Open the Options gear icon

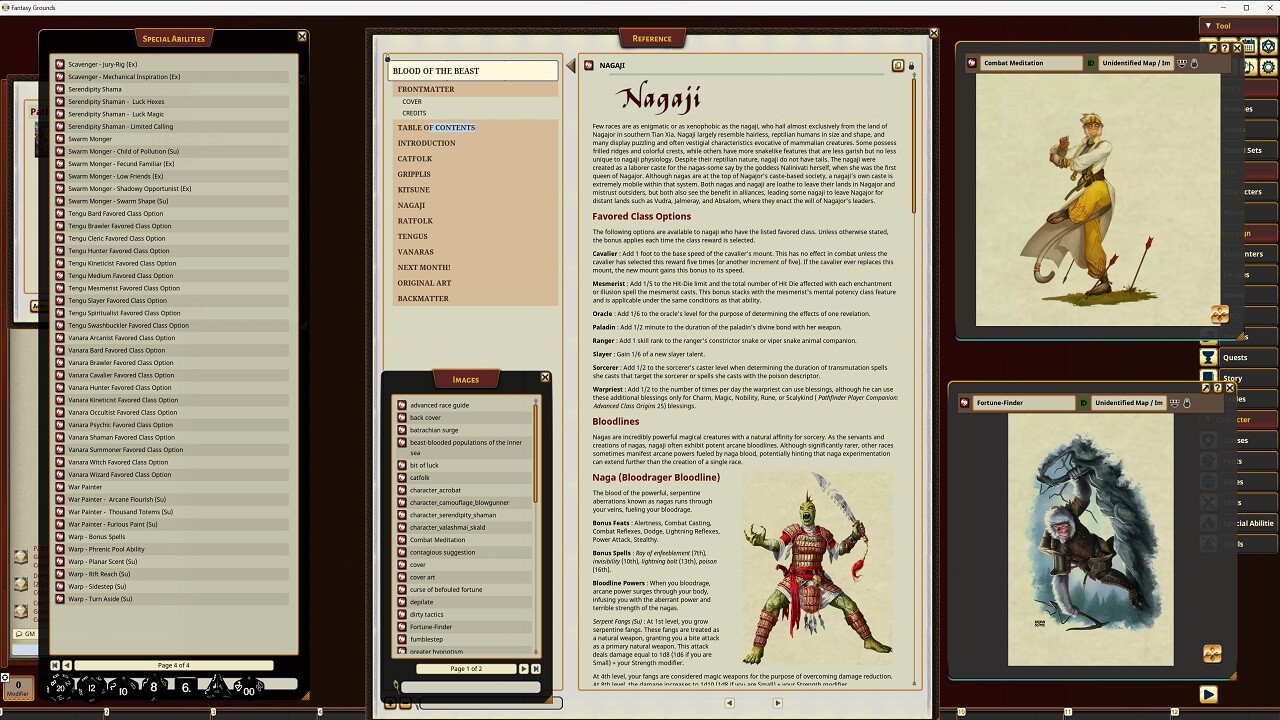1269,66
